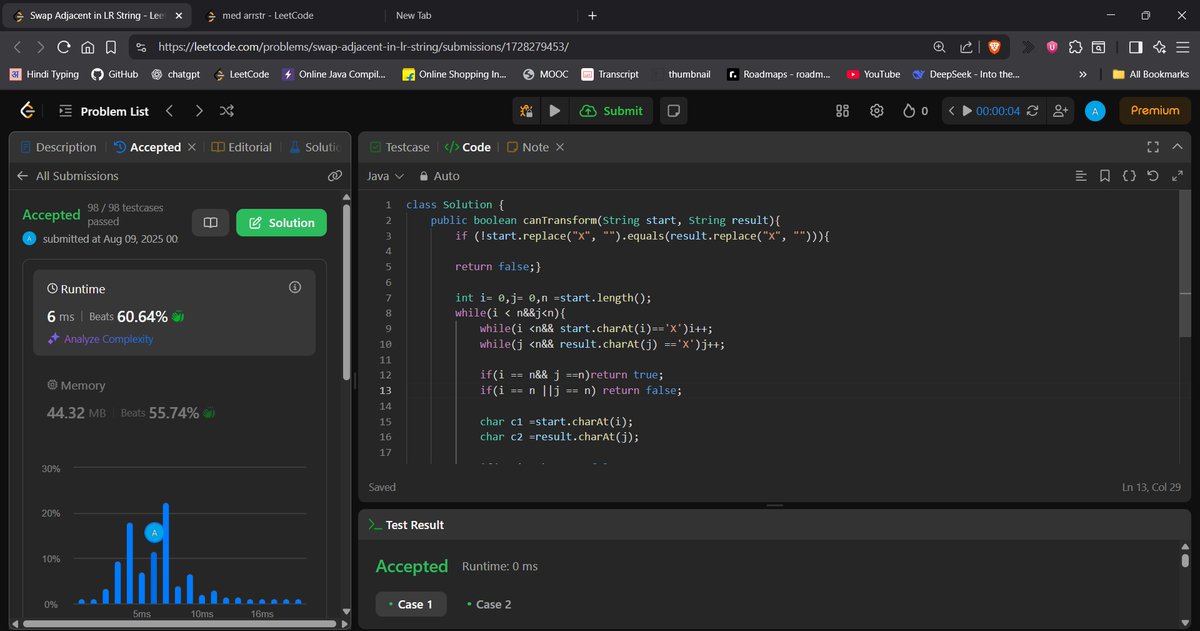Click the test result panel scrollbar

click(1185, 560)
